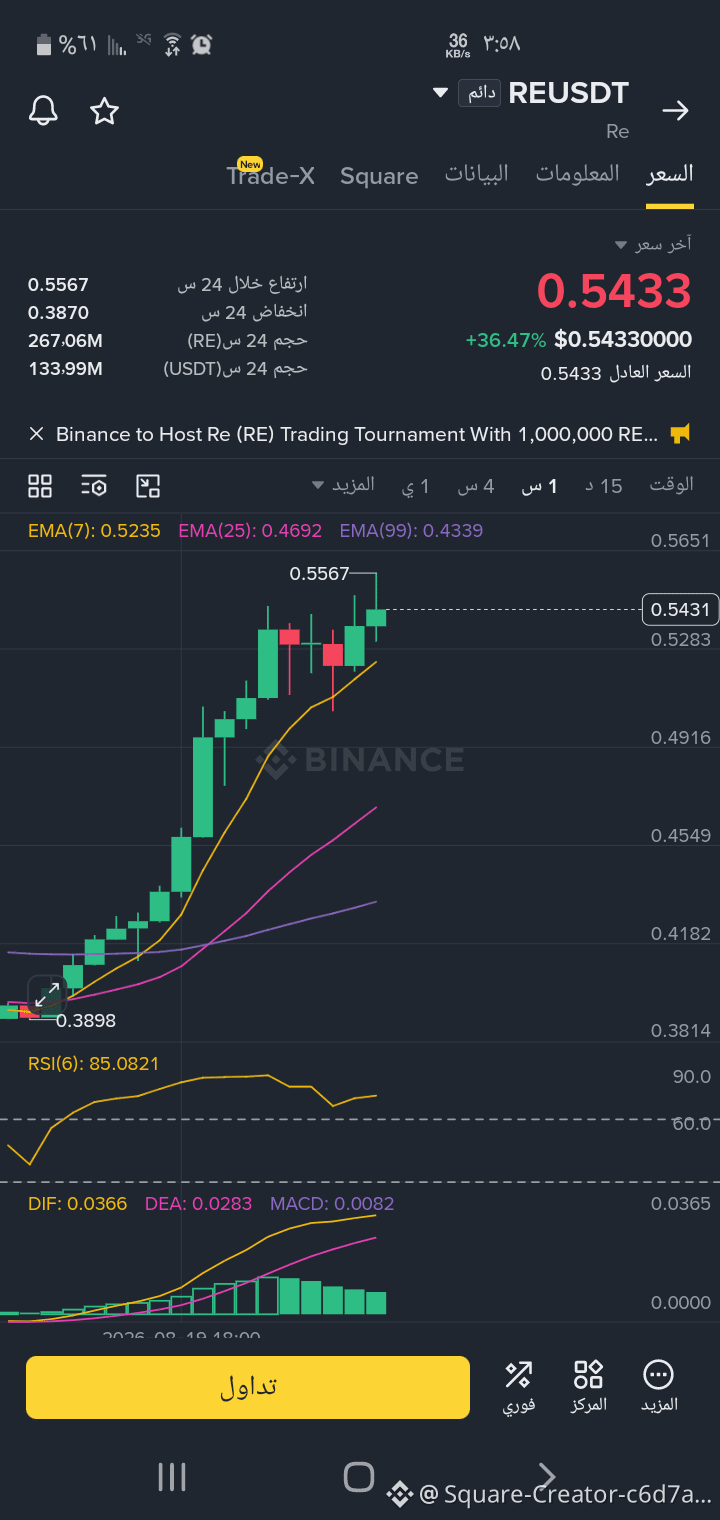The width and height of the screenshot is (720, 1520).
Task: Close the trading tournament announcement banner
Action: [37, 434]
